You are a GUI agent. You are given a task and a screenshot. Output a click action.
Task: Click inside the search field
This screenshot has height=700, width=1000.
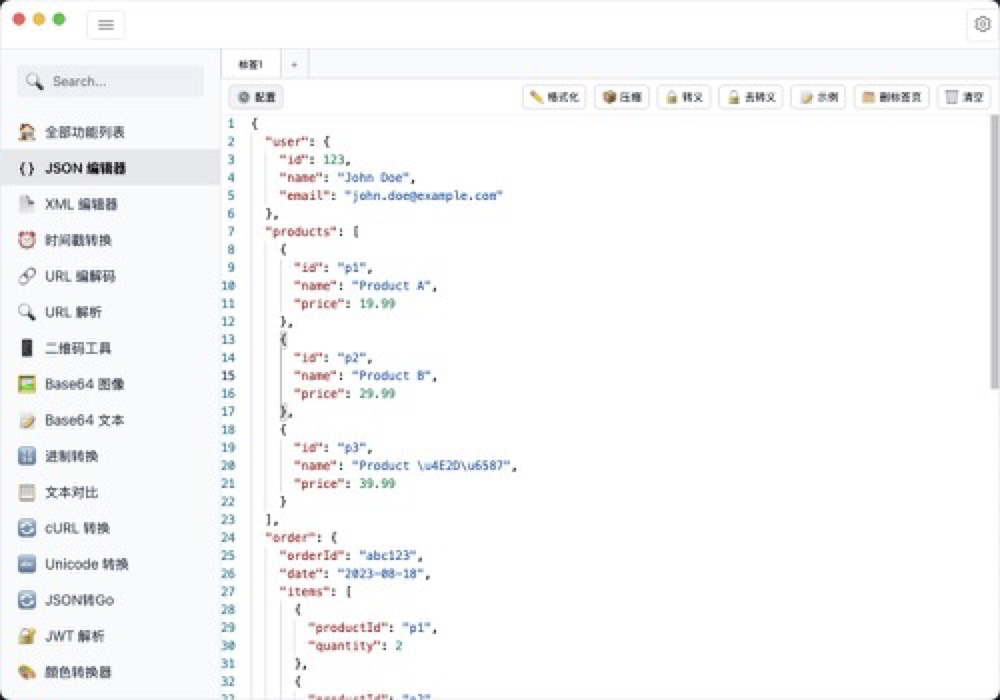point(110,82)
